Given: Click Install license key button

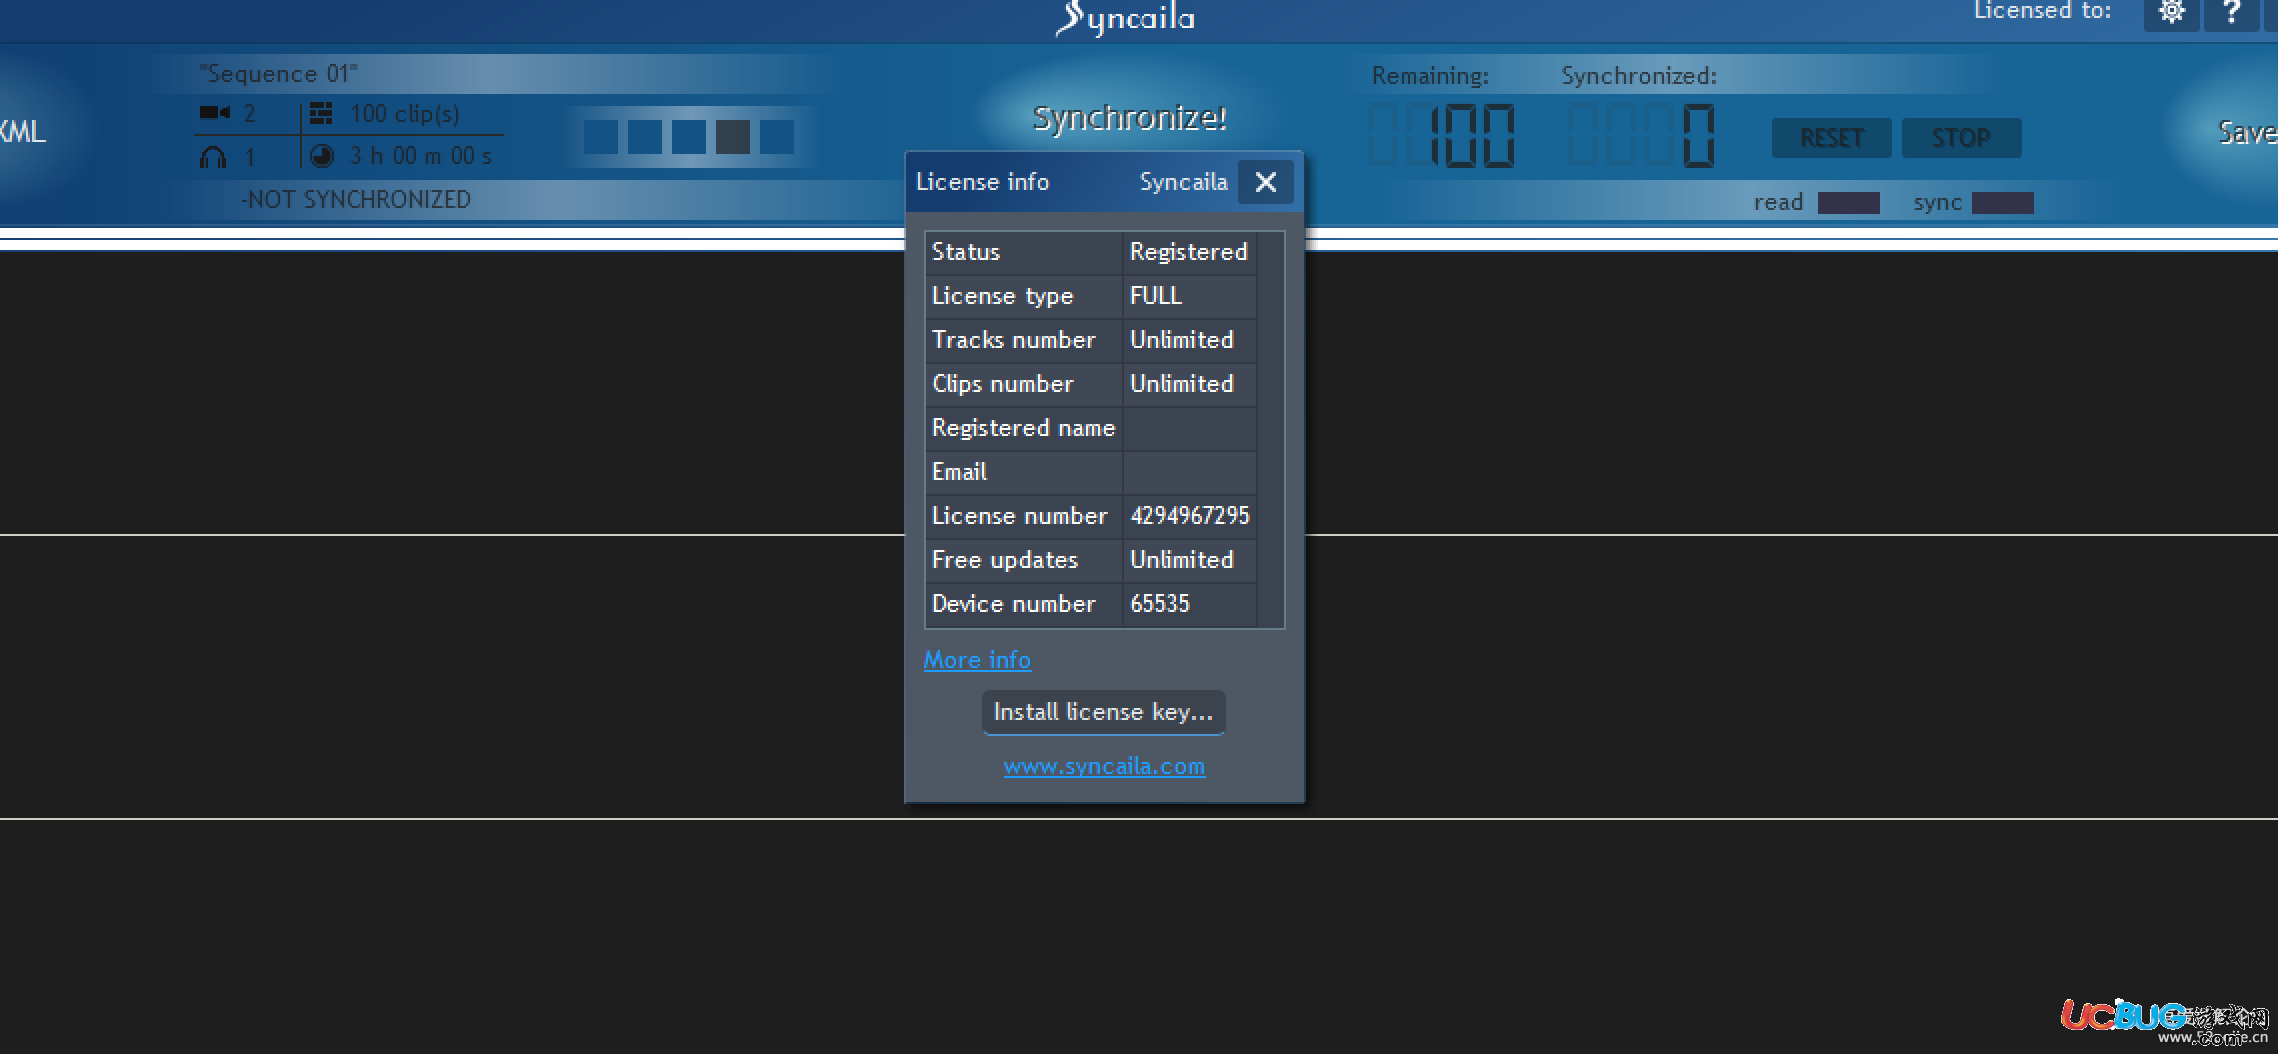Looking at the screenshot, I should 1103,712.
